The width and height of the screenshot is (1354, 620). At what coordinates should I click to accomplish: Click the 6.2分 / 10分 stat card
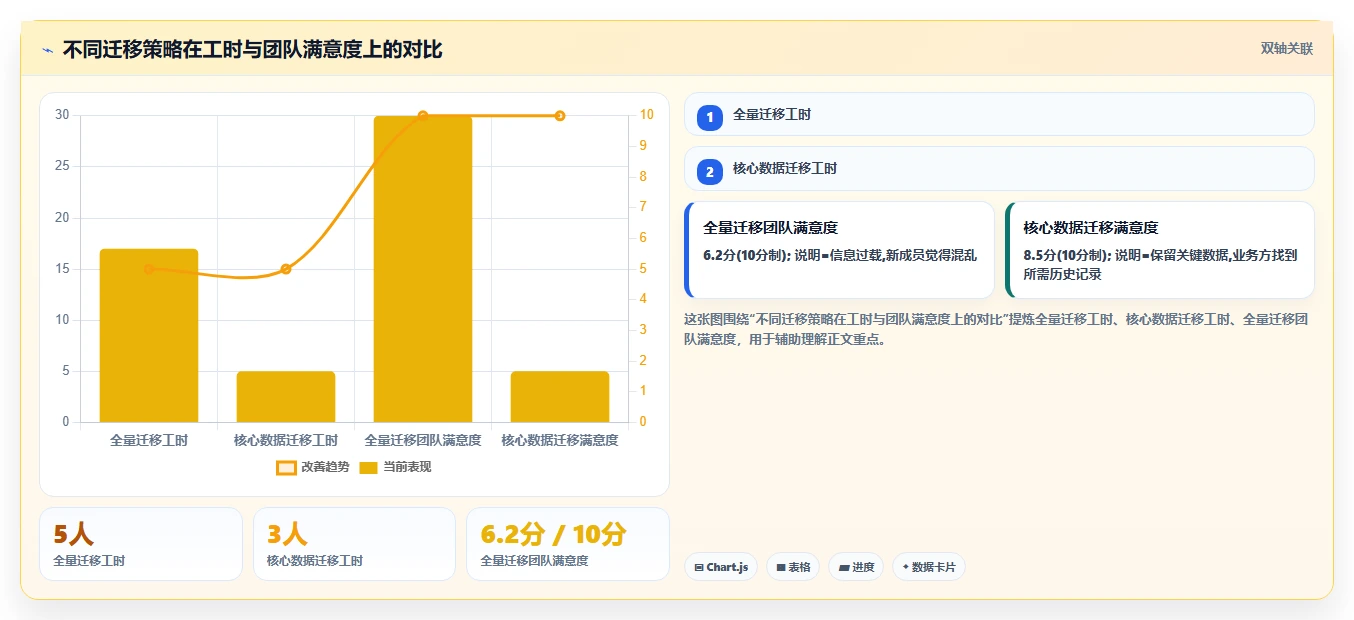[x=568, y=544]
